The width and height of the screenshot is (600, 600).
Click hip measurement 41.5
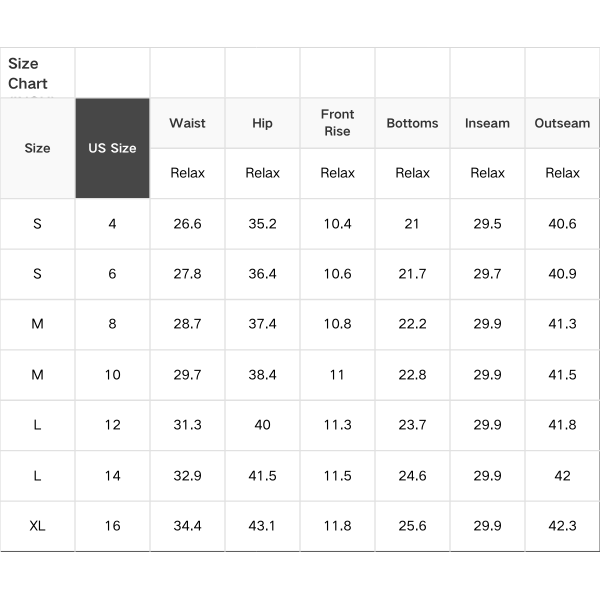click(x=262, y=476)
